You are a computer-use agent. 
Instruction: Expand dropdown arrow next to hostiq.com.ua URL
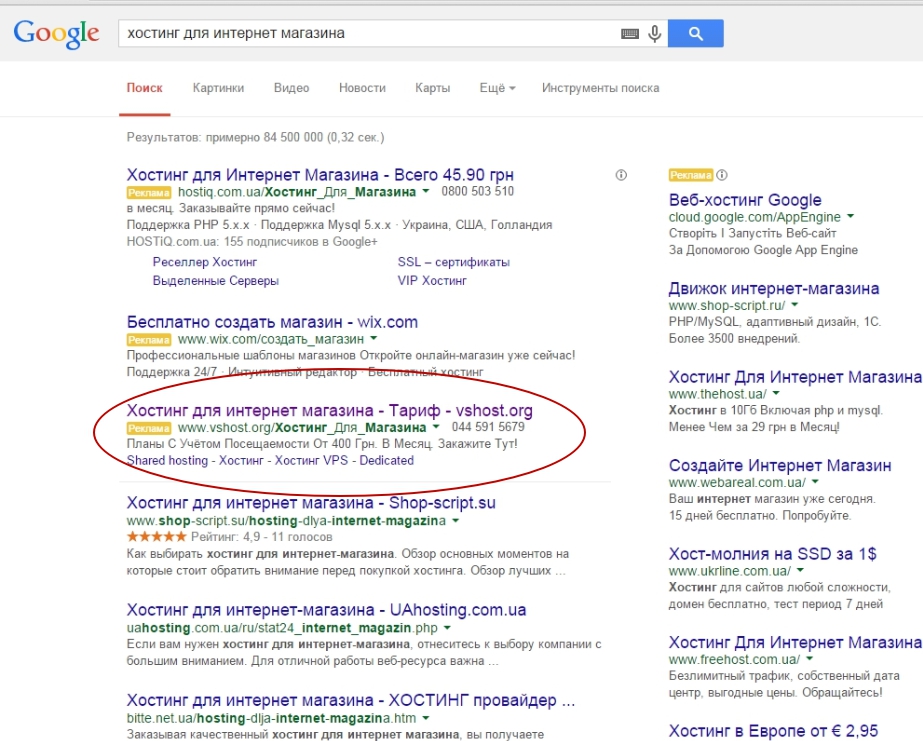(426, 191)
